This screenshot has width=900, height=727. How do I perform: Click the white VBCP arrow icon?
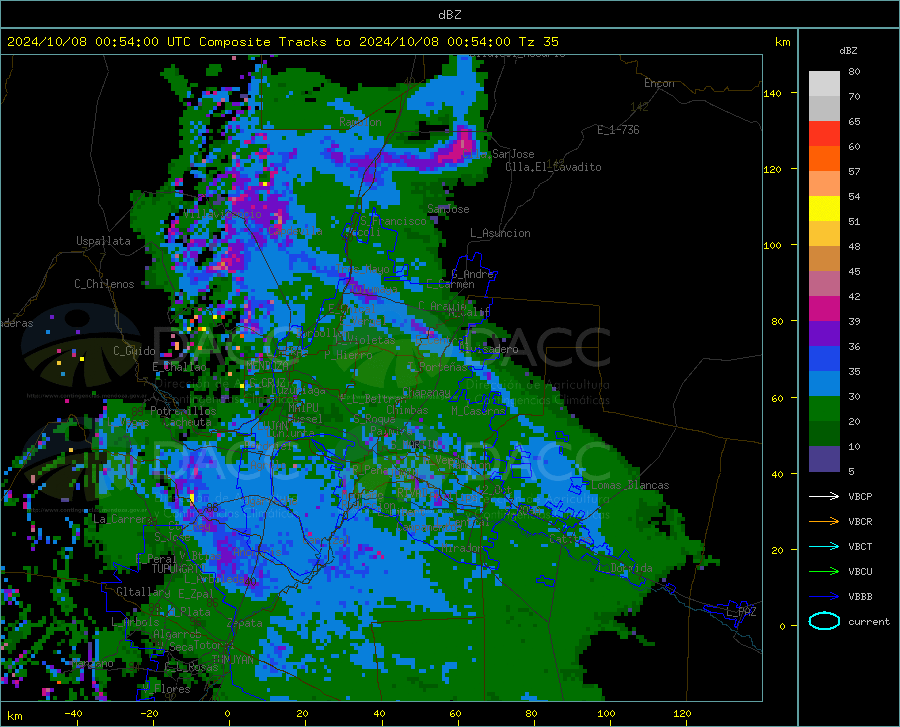click(x=824, y=496)
